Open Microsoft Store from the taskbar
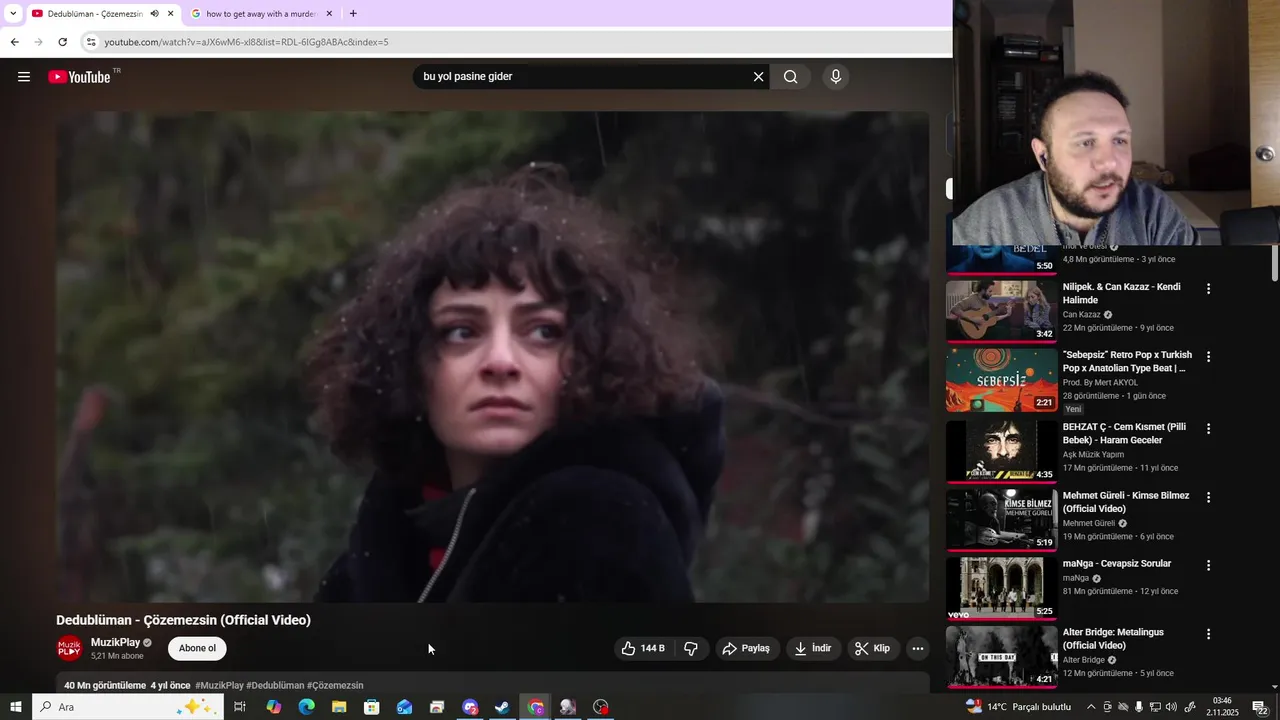1280x720 pixels. 372,707
